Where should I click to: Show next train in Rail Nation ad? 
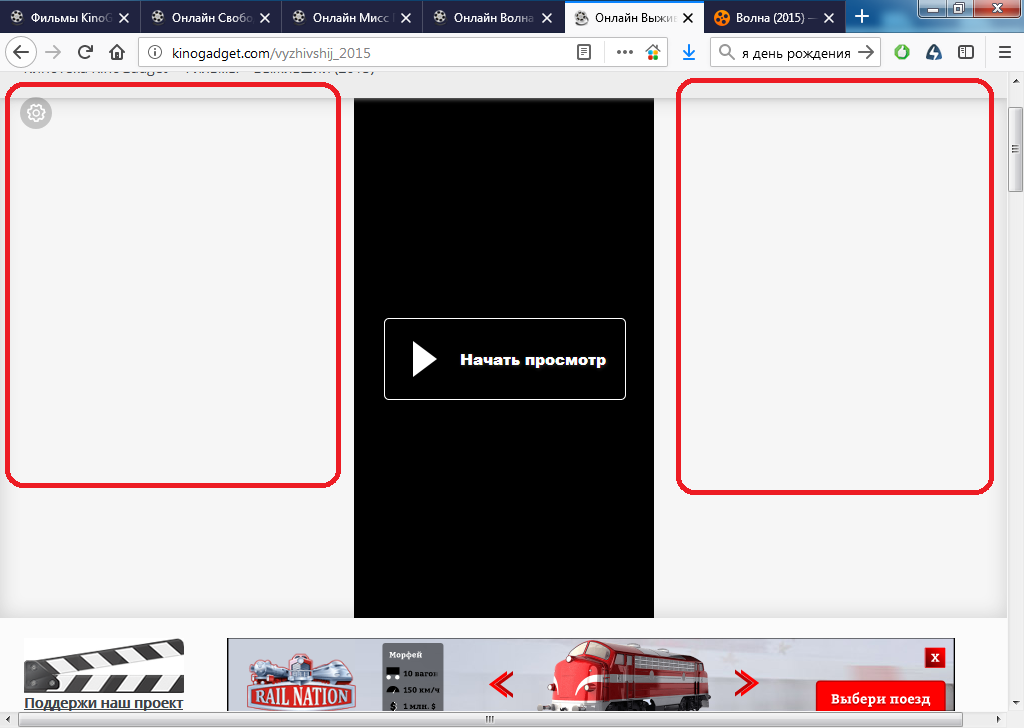tap(746, 684)
